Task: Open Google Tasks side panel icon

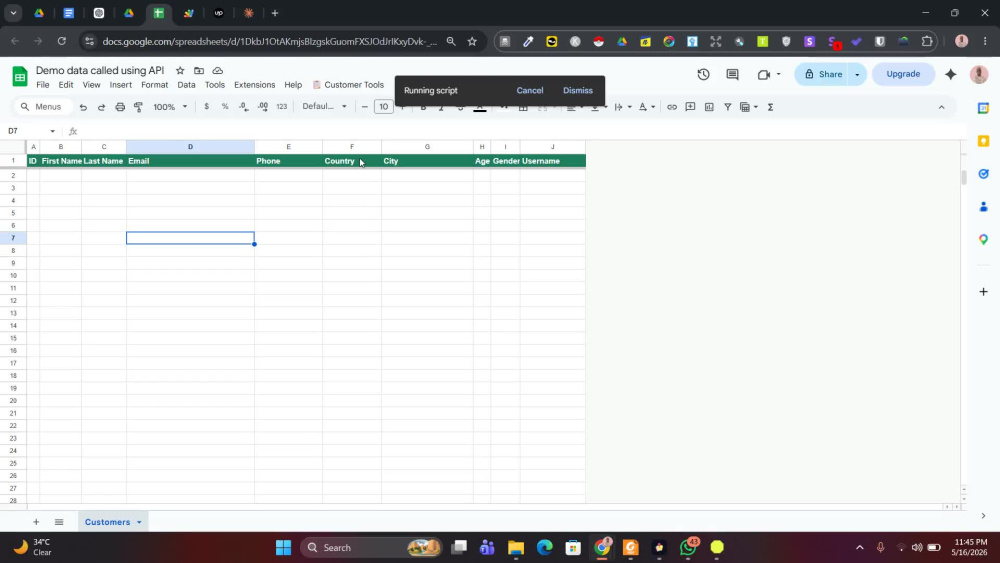Action: 983,173
